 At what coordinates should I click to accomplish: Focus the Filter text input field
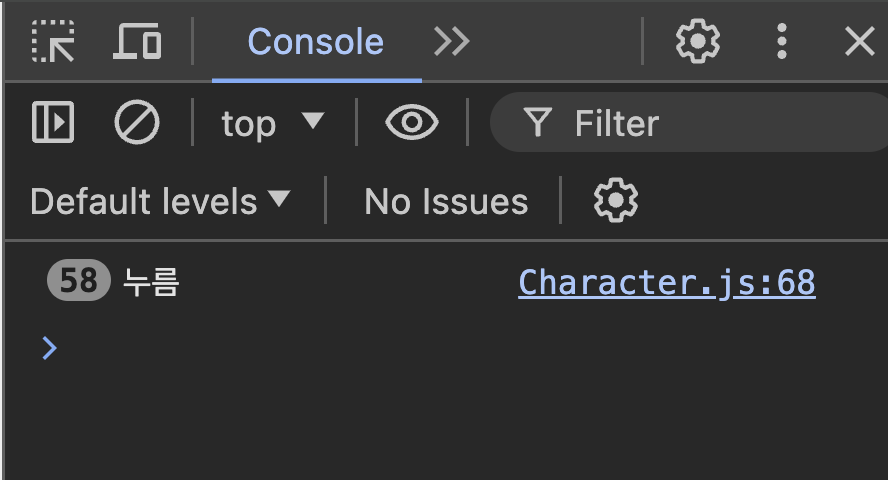(720, 123)
